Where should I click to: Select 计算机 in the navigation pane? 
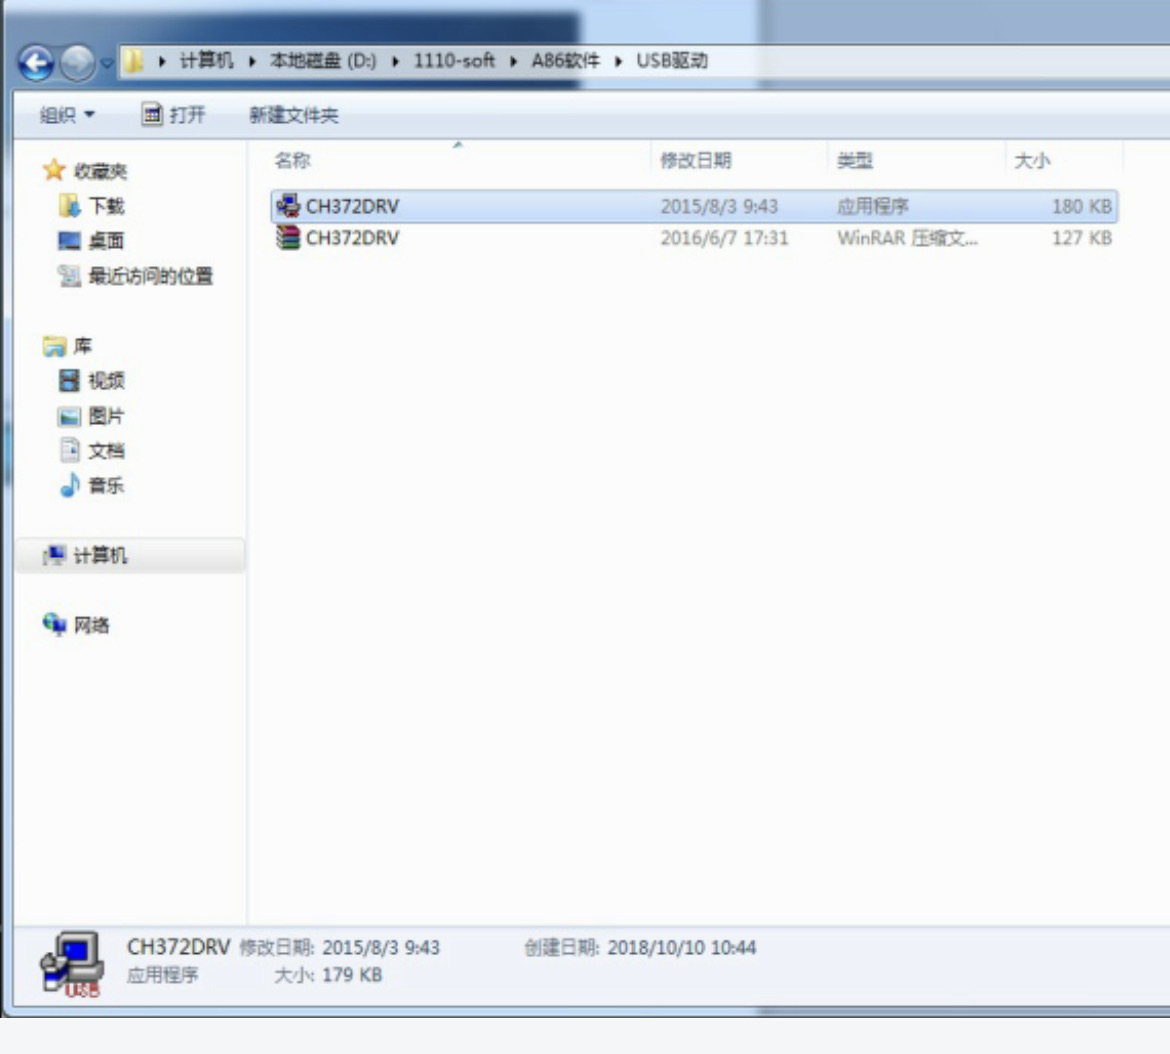pyautogui.click(x=100, y=555)
